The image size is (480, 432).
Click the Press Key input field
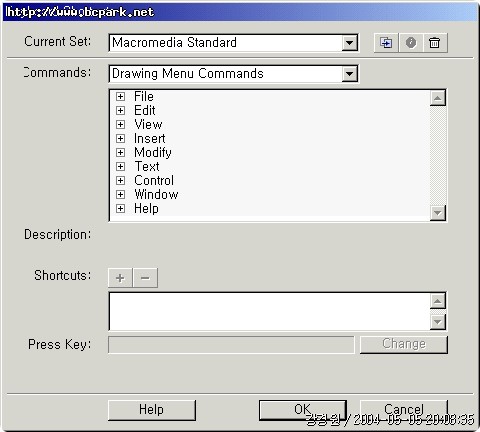231,344
